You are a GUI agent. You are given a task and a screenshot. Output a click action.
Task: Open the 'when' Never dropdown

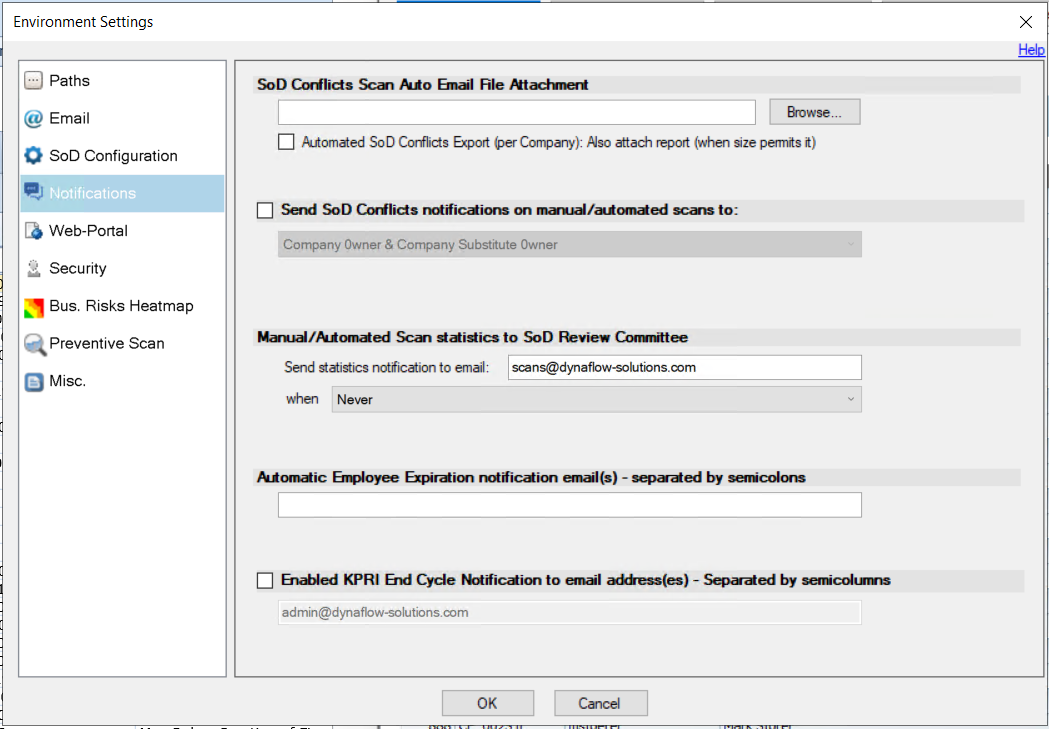coord(596,399)
